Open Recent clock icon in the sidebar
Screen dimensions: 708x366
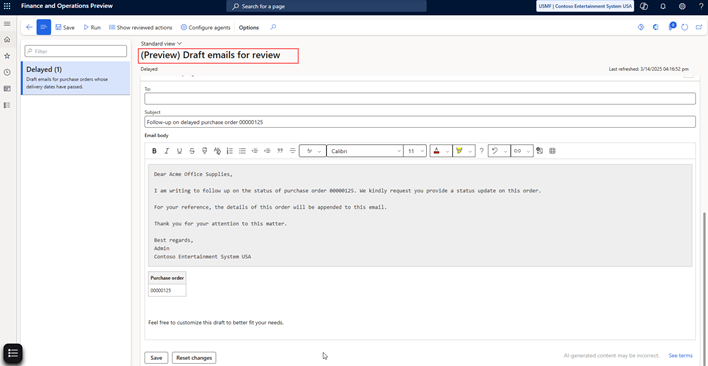7,72
